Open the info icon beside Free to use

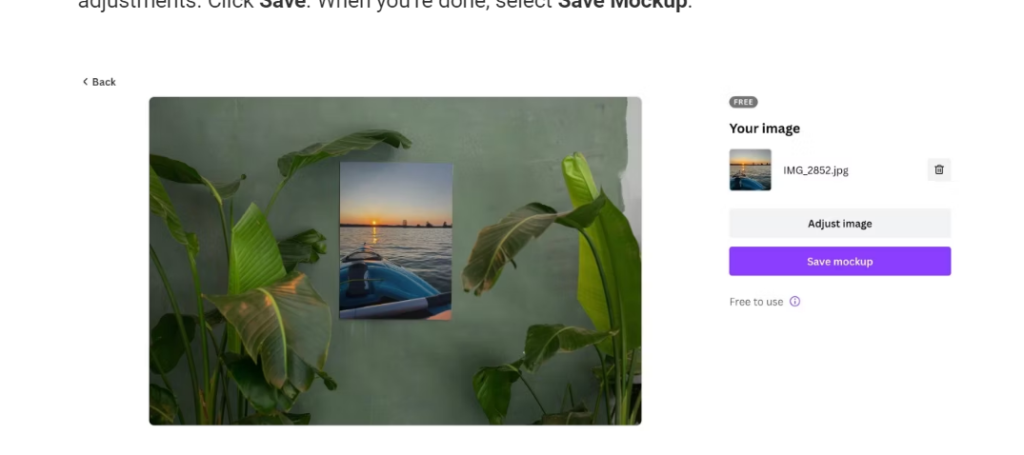click(795, 302)
